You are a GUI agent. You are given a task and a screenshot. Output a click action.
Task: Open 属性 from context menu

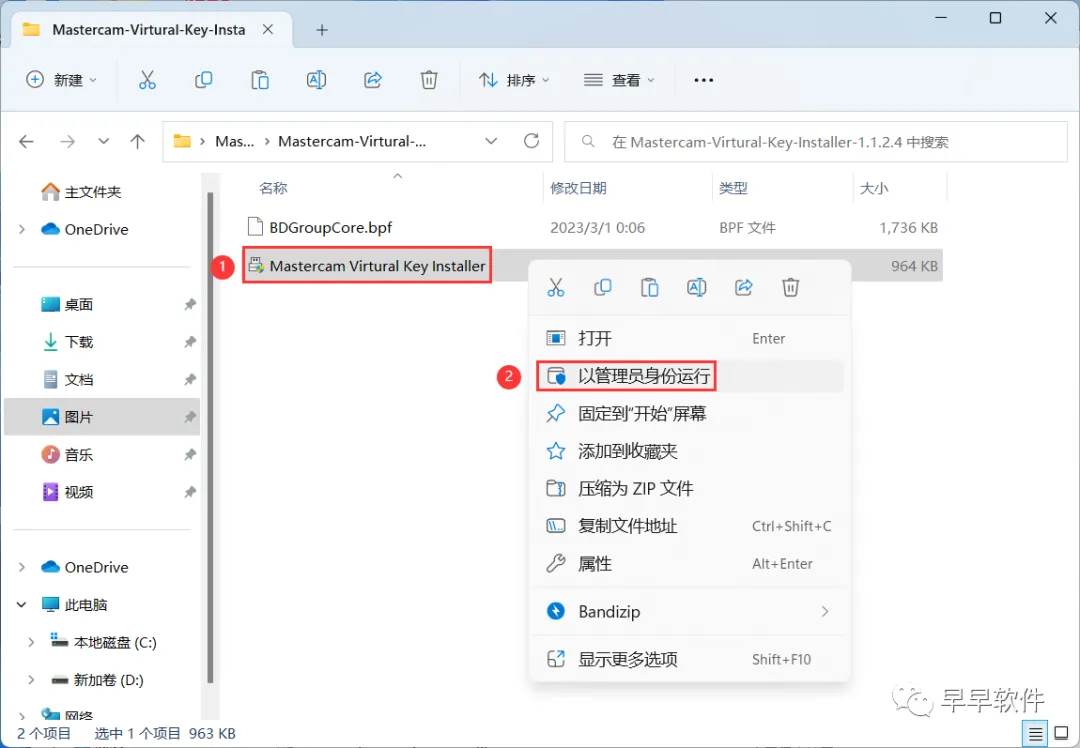pyautogui.click(x=689, y=563)
